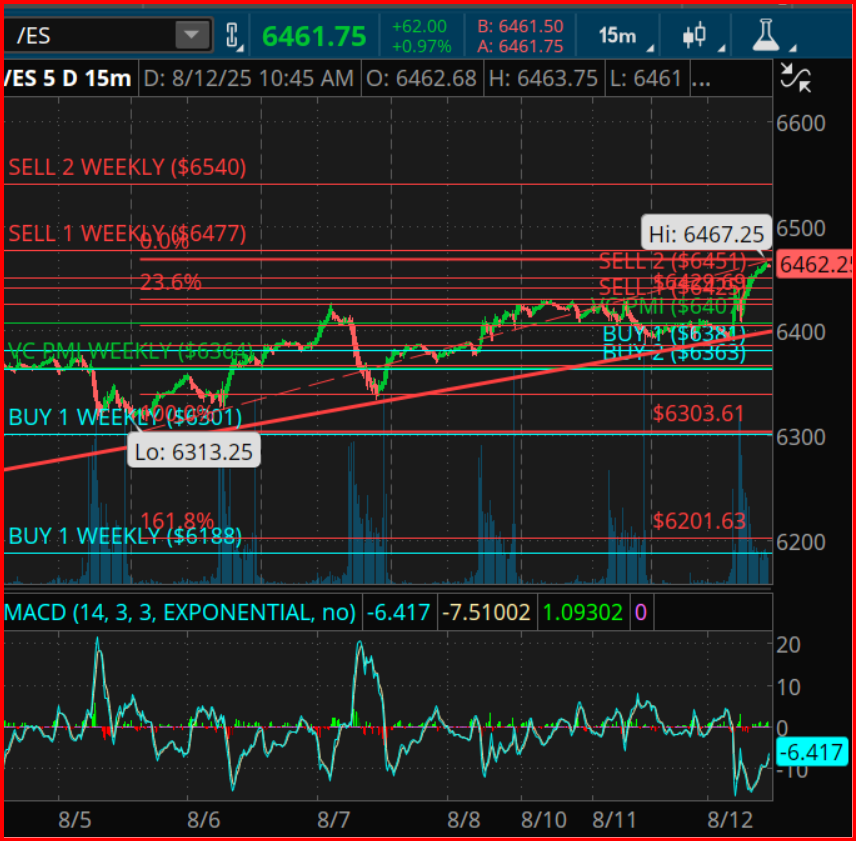The height and width of the screenshot is (841, 856).
Task: Click the 8/10 date on time axis
Action: coord(544,820)
